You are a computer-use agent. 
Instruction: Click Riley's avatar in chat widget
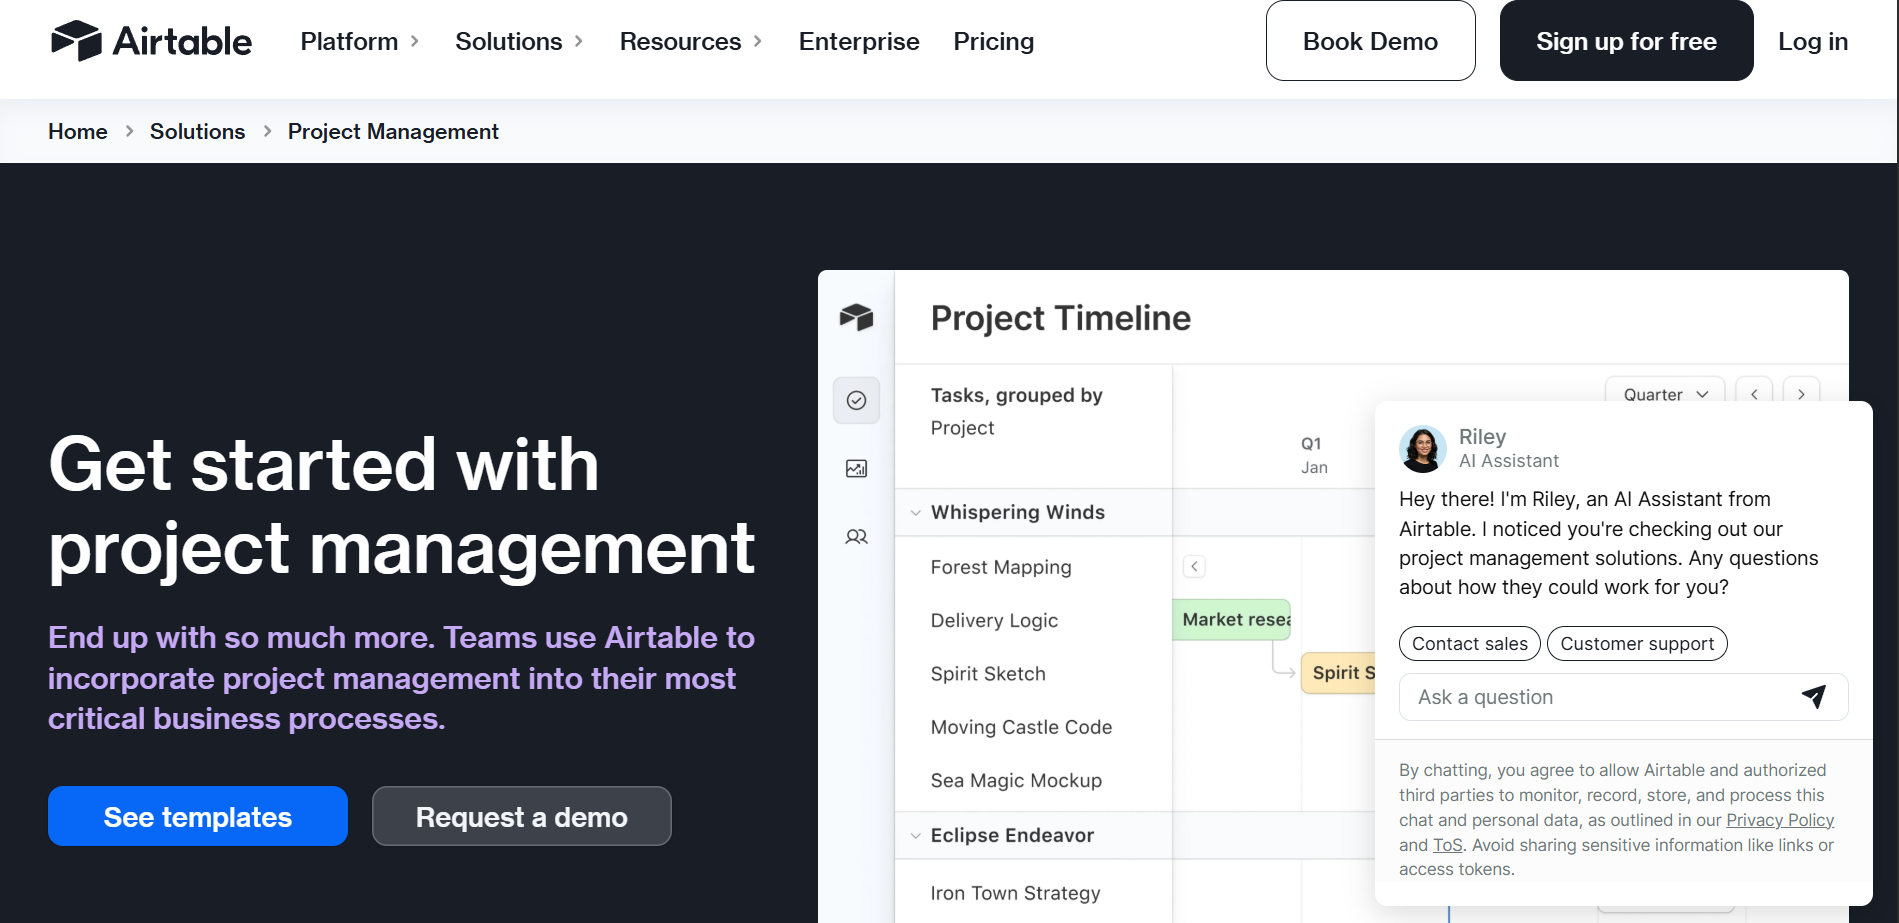(1422, 449)
